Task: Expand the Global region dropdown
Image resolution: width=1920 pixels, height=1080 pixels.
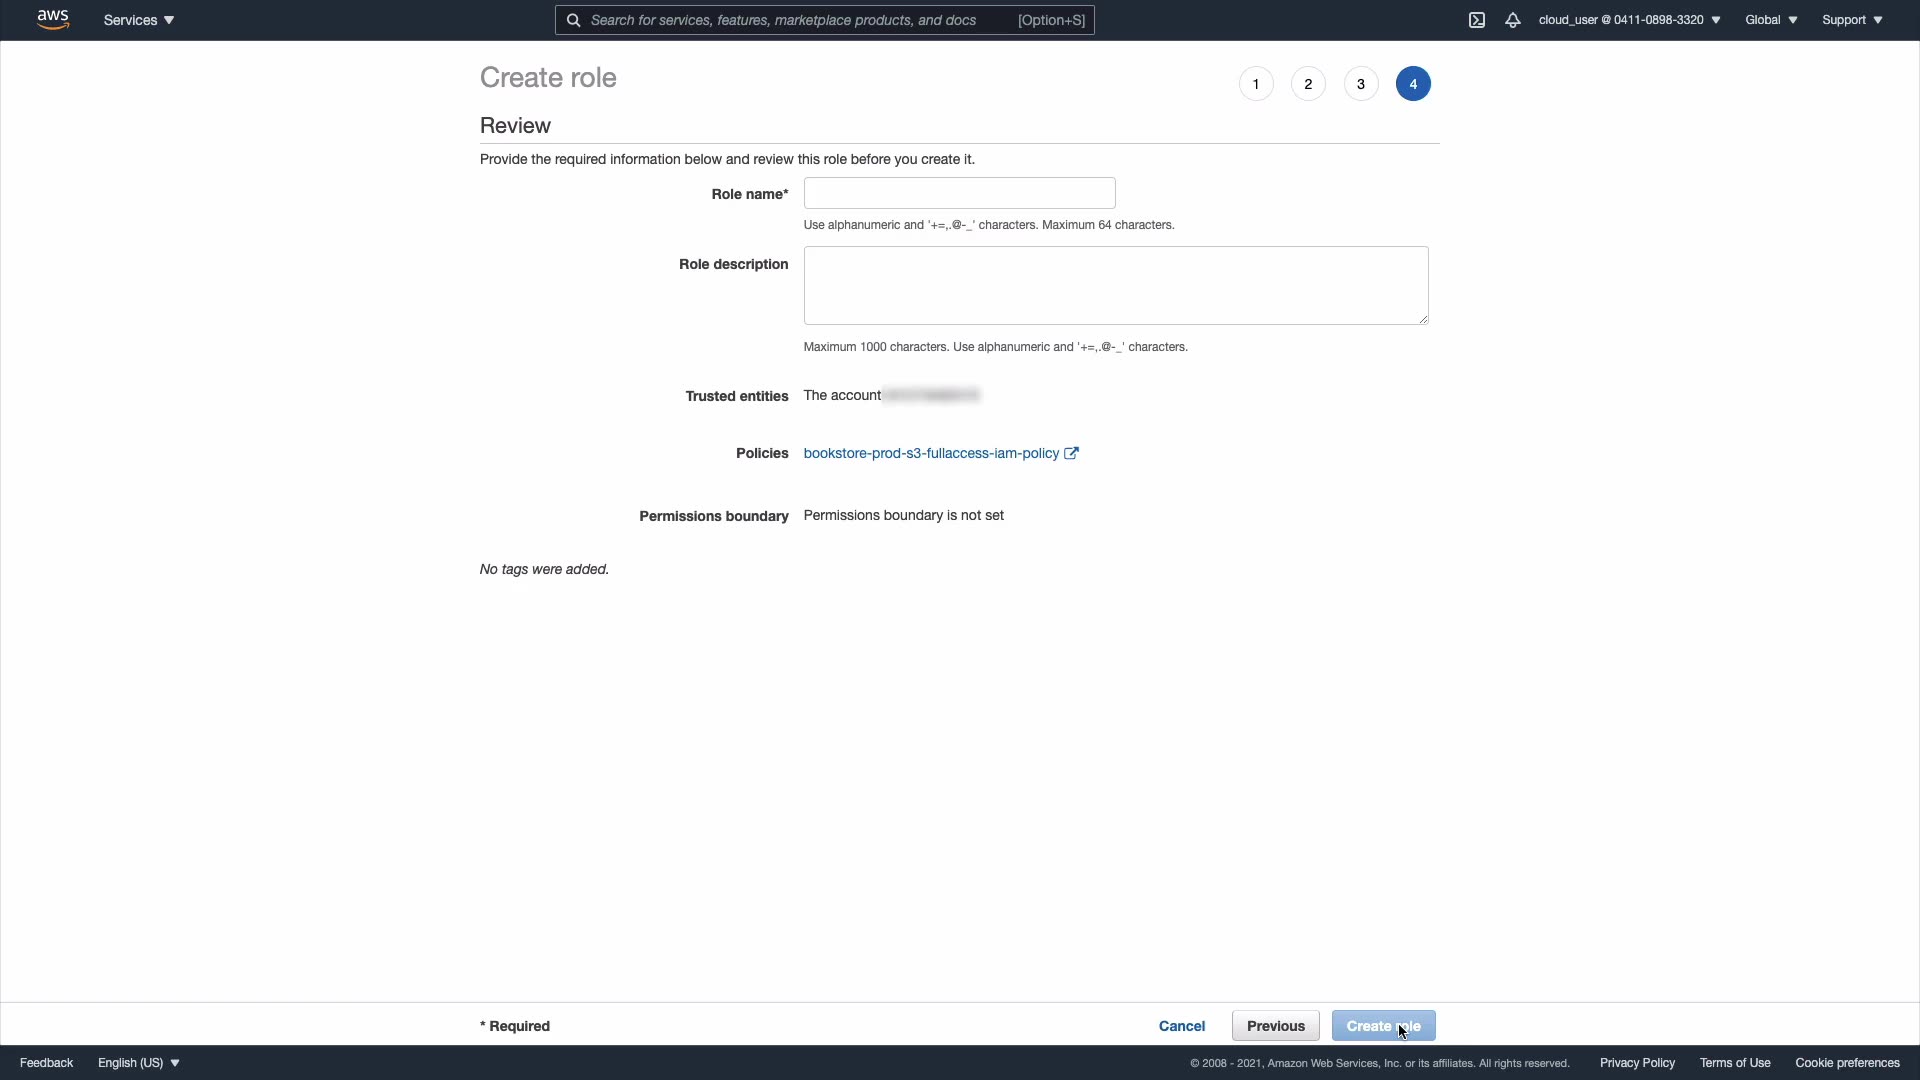Action: pos(1771,20)
